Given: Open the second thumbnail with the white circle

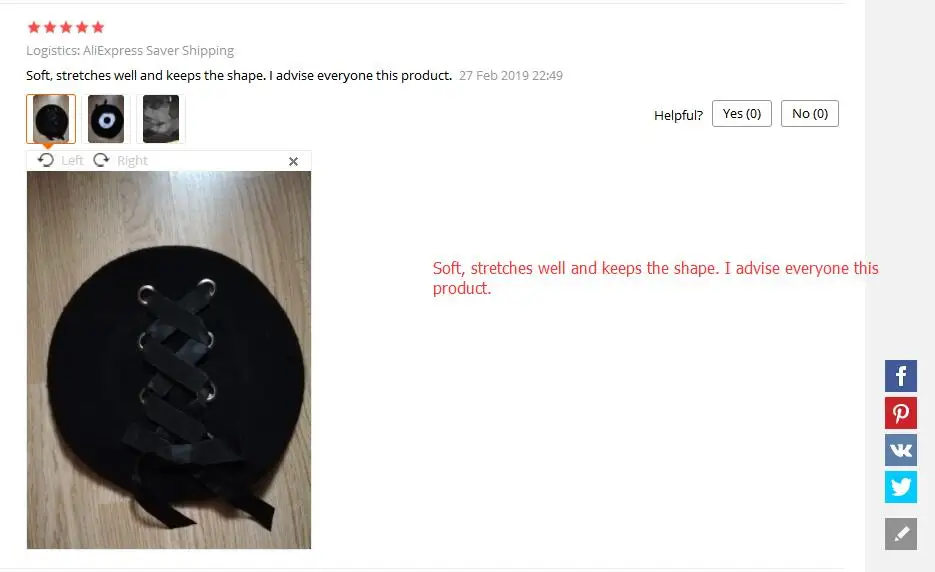Looking at the screenshot, I should pos(106,119).
